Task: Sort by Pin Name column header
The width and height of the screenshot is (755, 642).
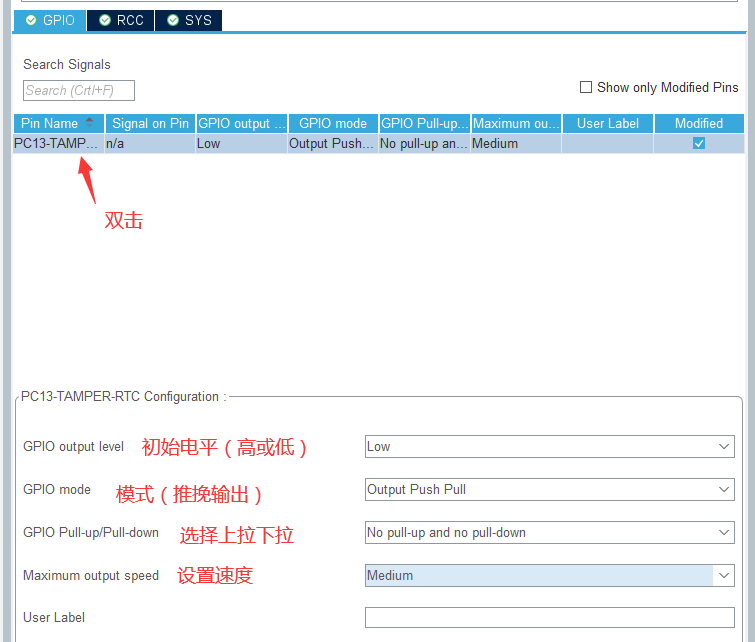Action: tap(59, 123)
